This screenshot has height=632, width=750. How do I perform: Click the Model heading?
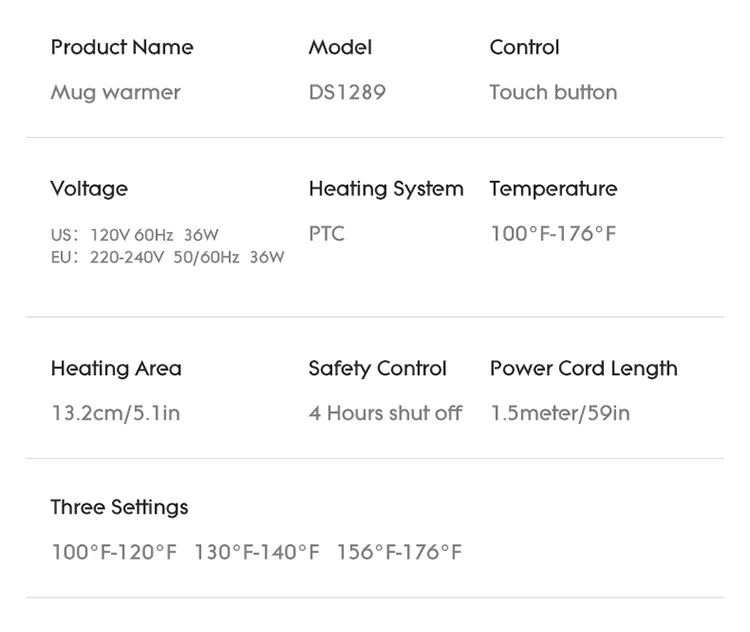point(340,47)
